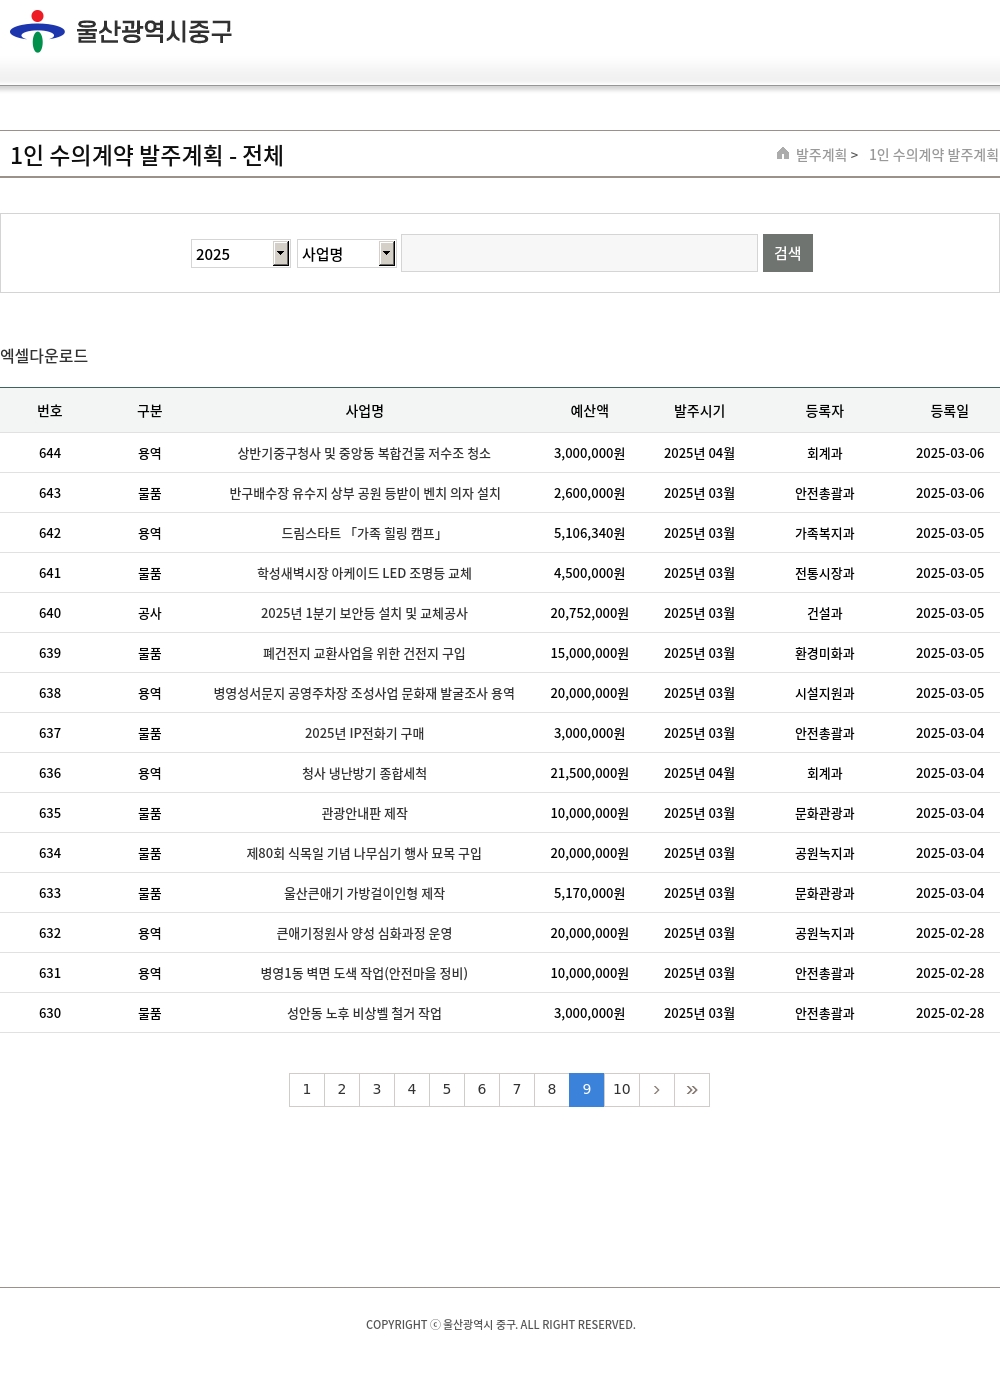This screenshot has width=1000, height=1388.
Task: Open 2025년 1분기 보안등 설치 및 교체공사
Action: point(364,613)
